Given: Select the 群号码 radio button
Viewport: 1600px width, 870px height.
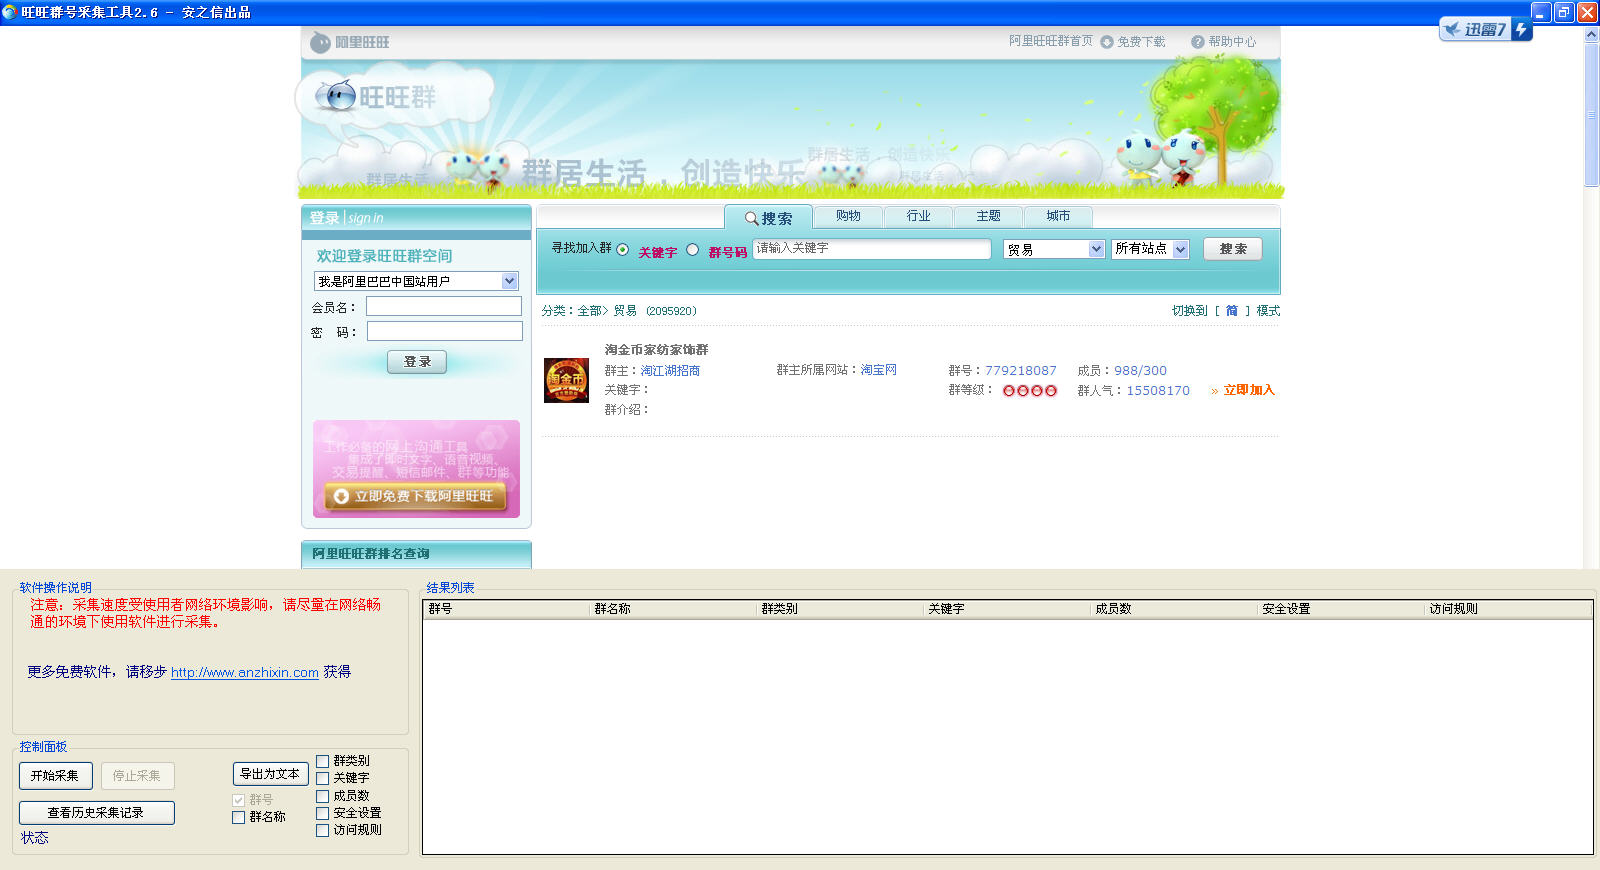Looking at the screenshot, I should tap(692, 250).
